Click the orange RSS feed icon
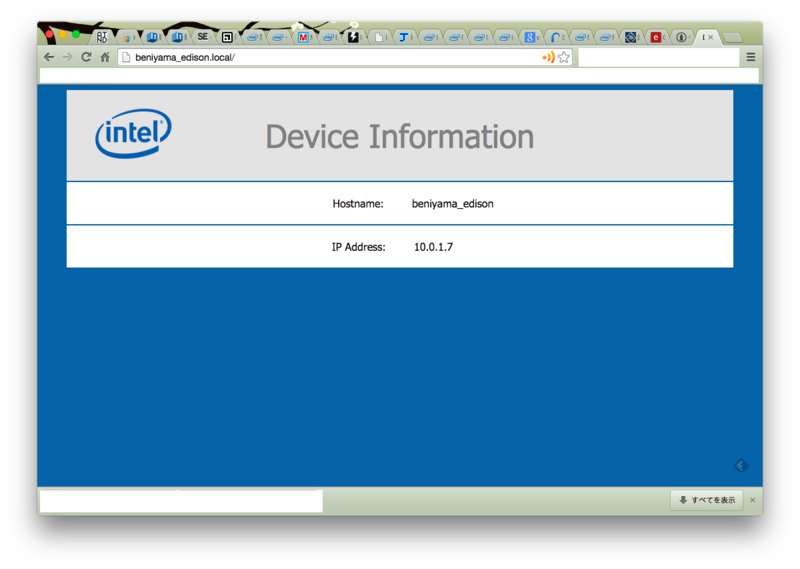The width and height of the screenshot is (800, 569). [x=548, y=57]
